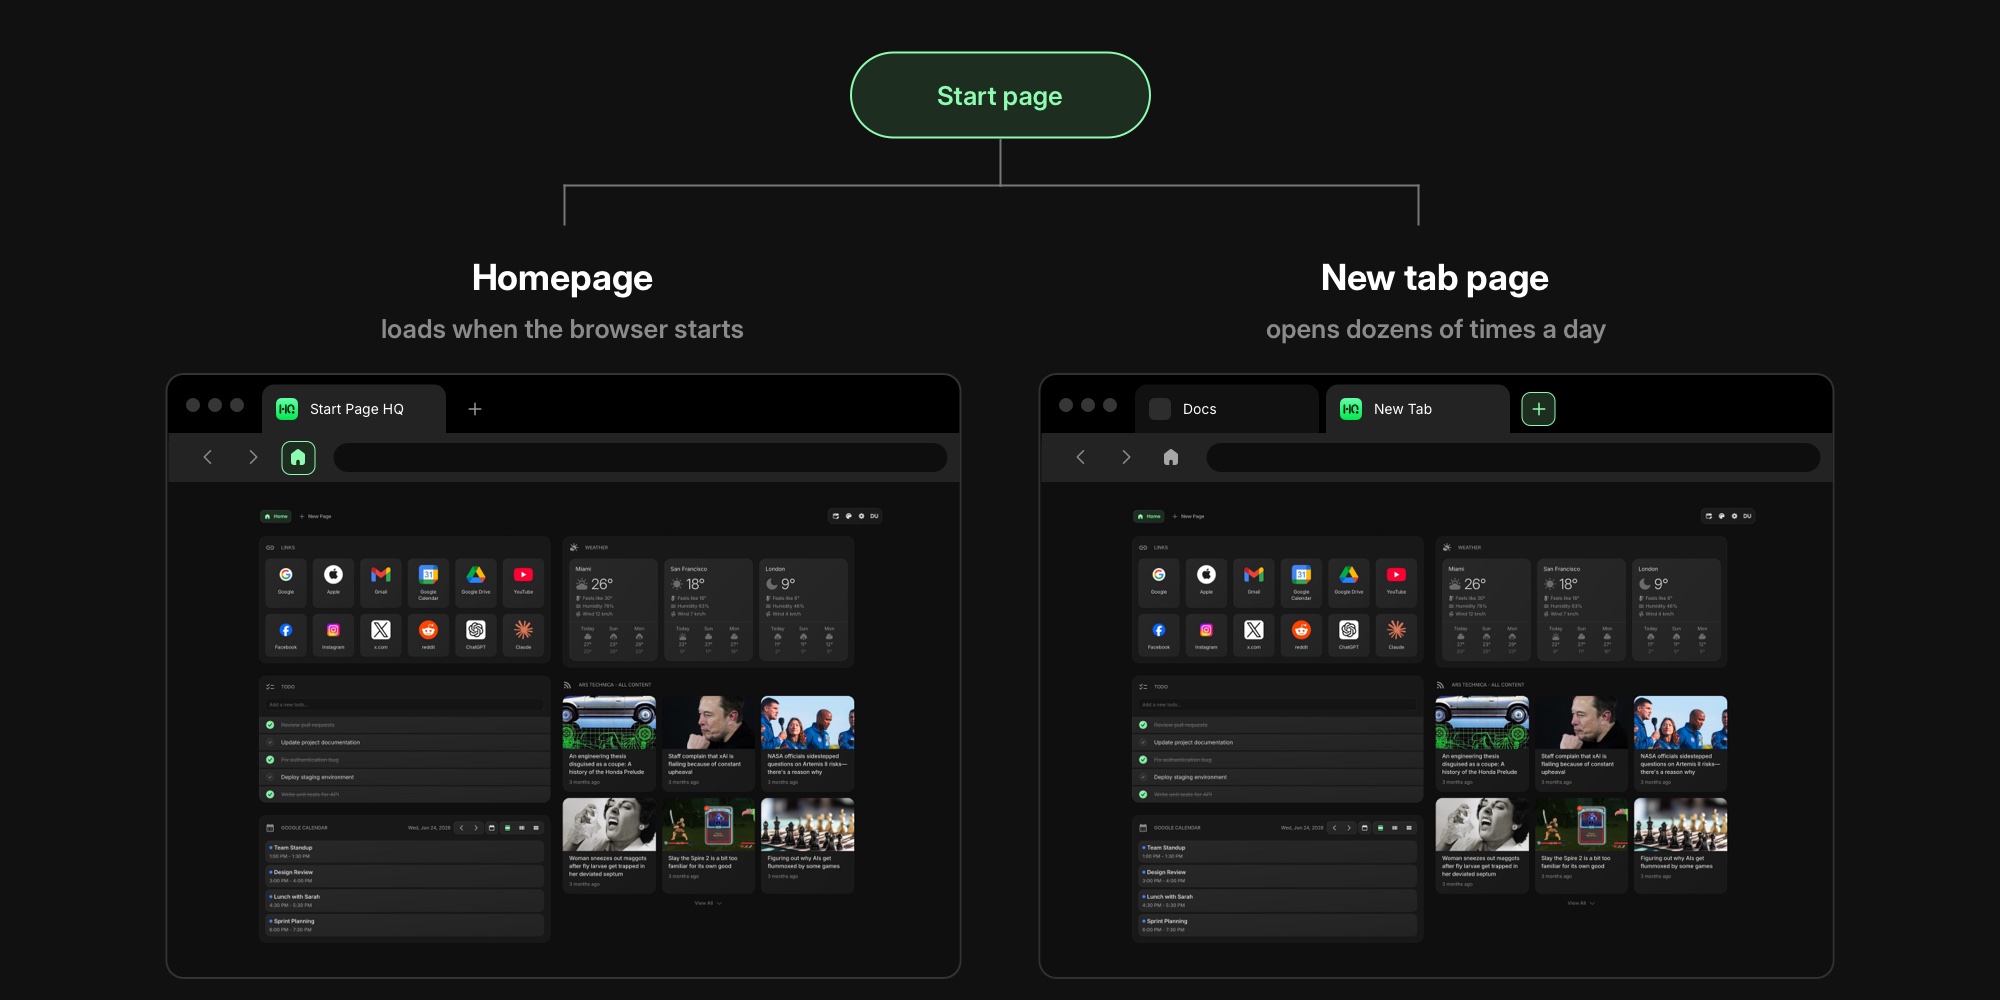Select the last list-view button in Homepage calendar
Viewport: 2000px width, 1000px height.
pyautogui.click(x=536, y=828)
